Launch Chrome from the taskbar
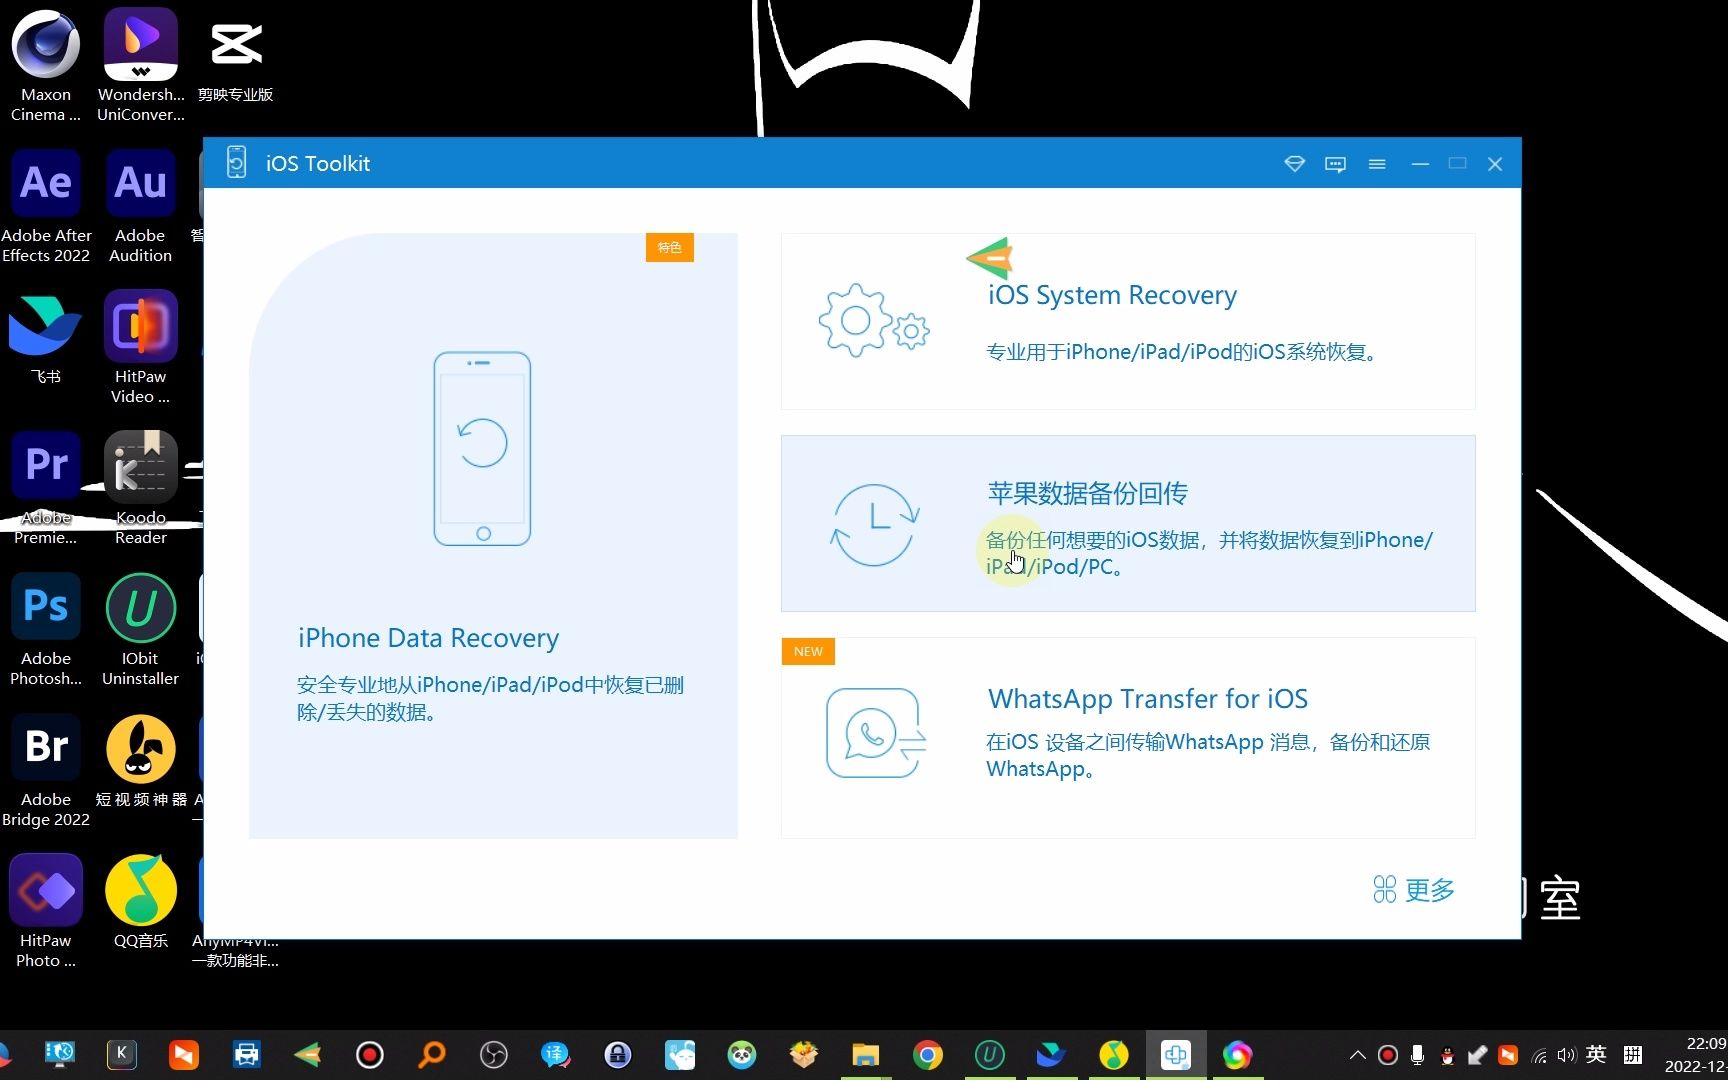 926,1054
